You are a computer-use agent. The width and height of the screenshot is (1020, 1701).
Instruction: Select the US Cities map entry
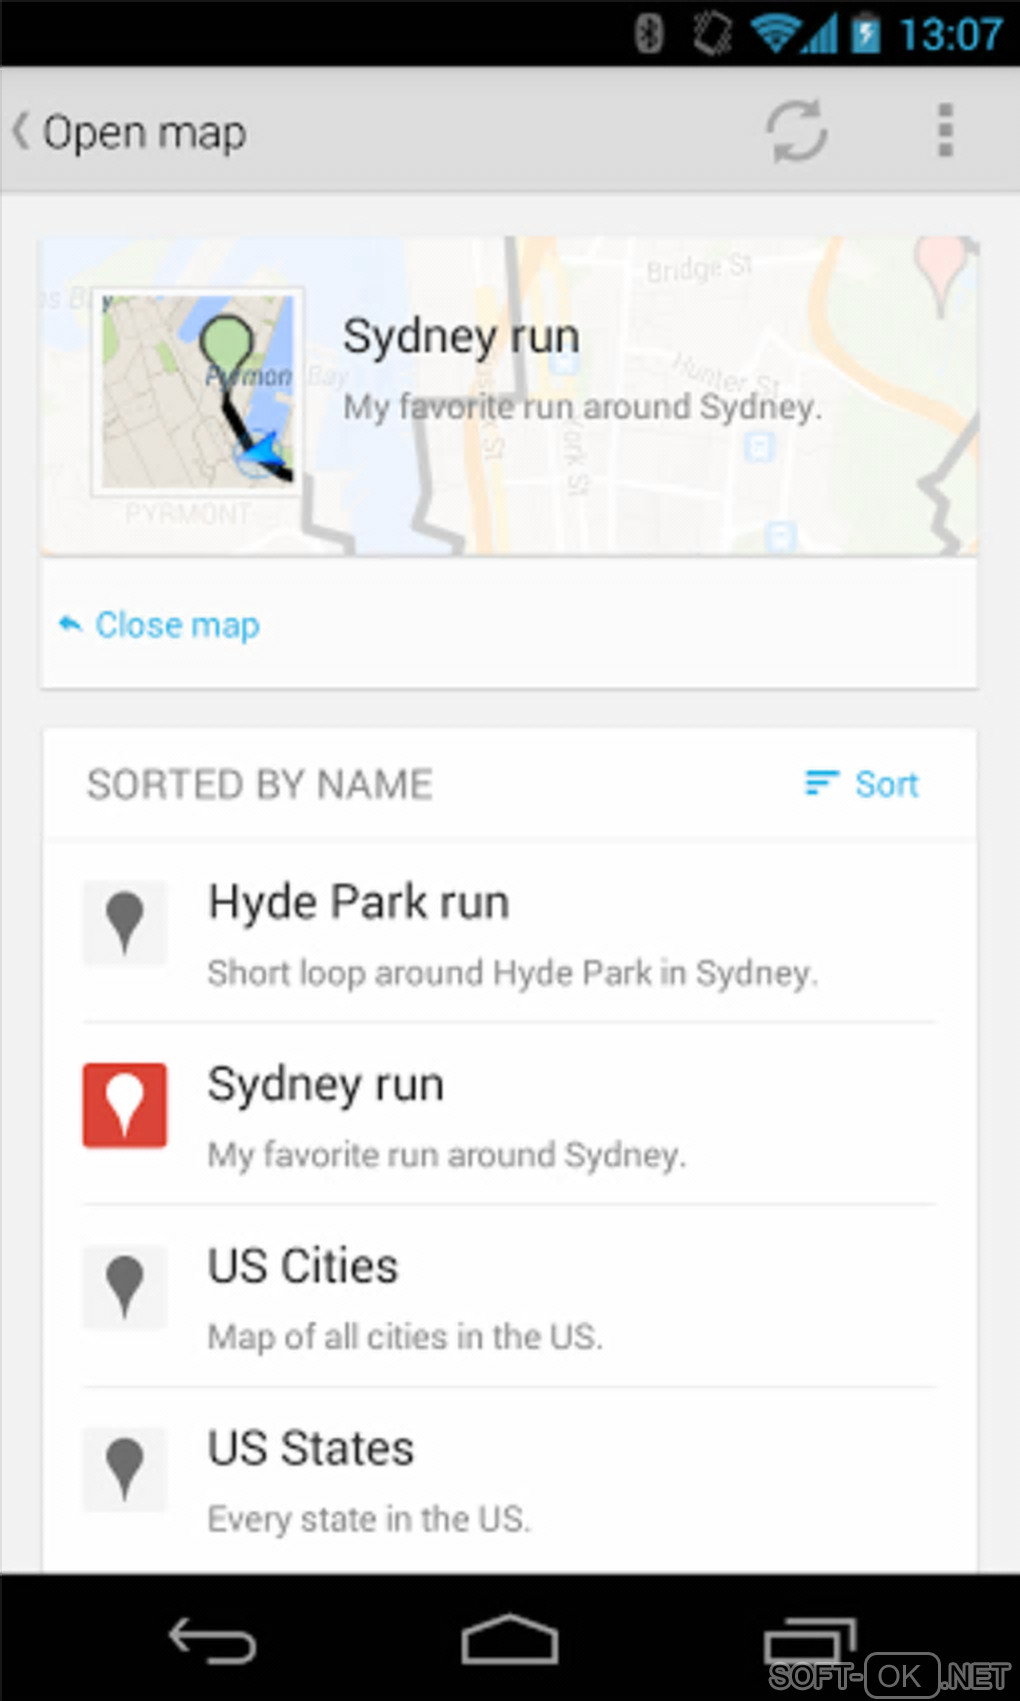pyautogui.click(x=512, y=1297)
